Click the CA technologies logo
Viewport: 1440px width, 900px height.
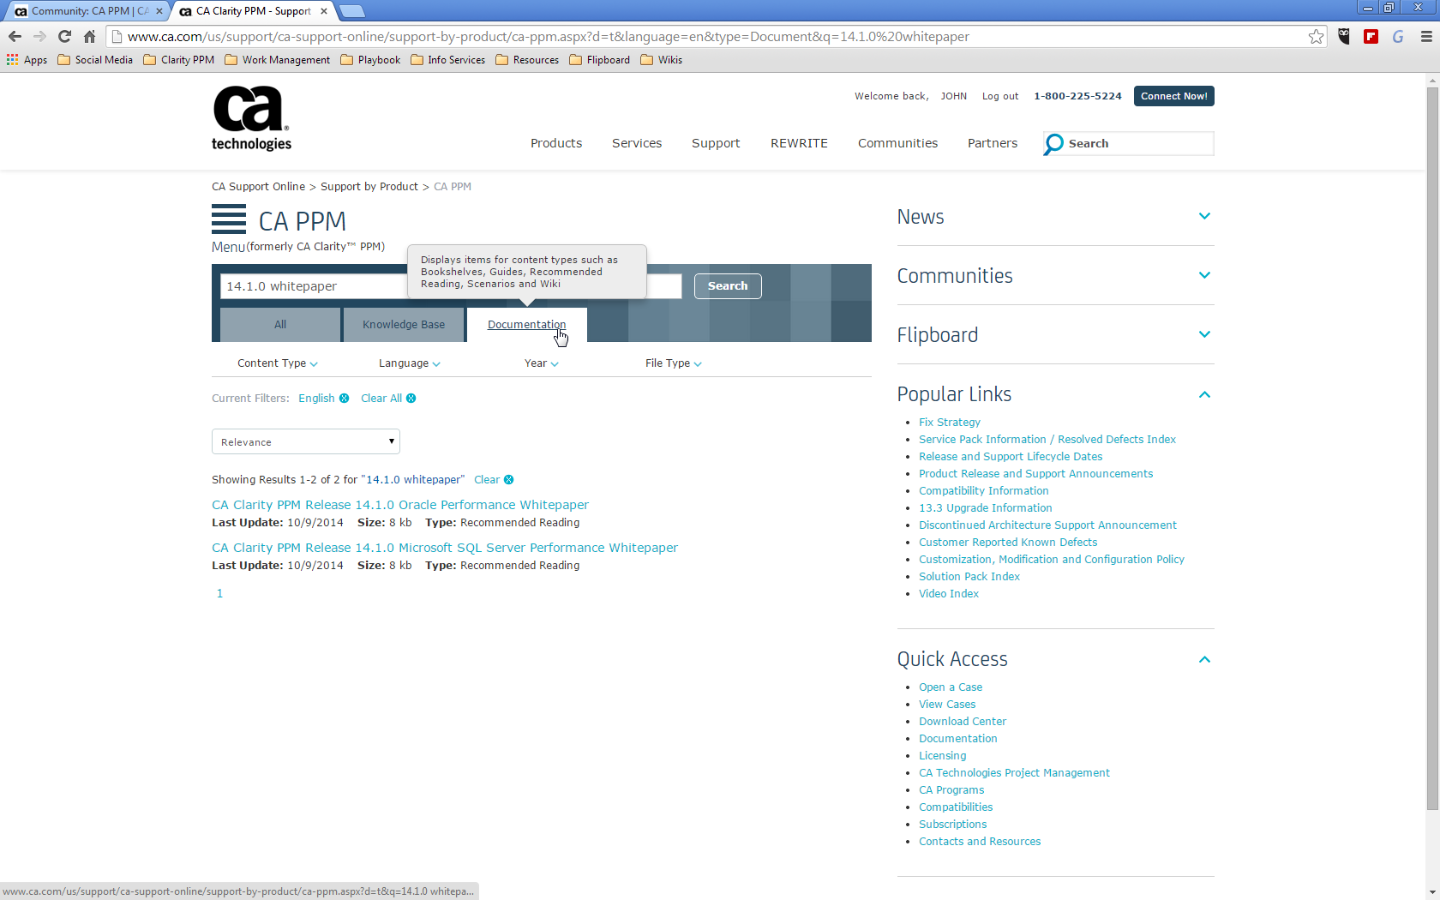[251, 118]
